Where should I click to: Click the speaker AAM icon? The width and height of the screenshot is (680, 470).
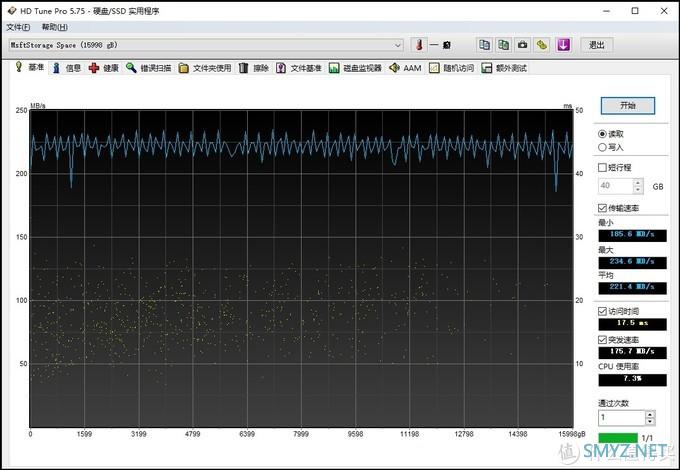[394, 68]
